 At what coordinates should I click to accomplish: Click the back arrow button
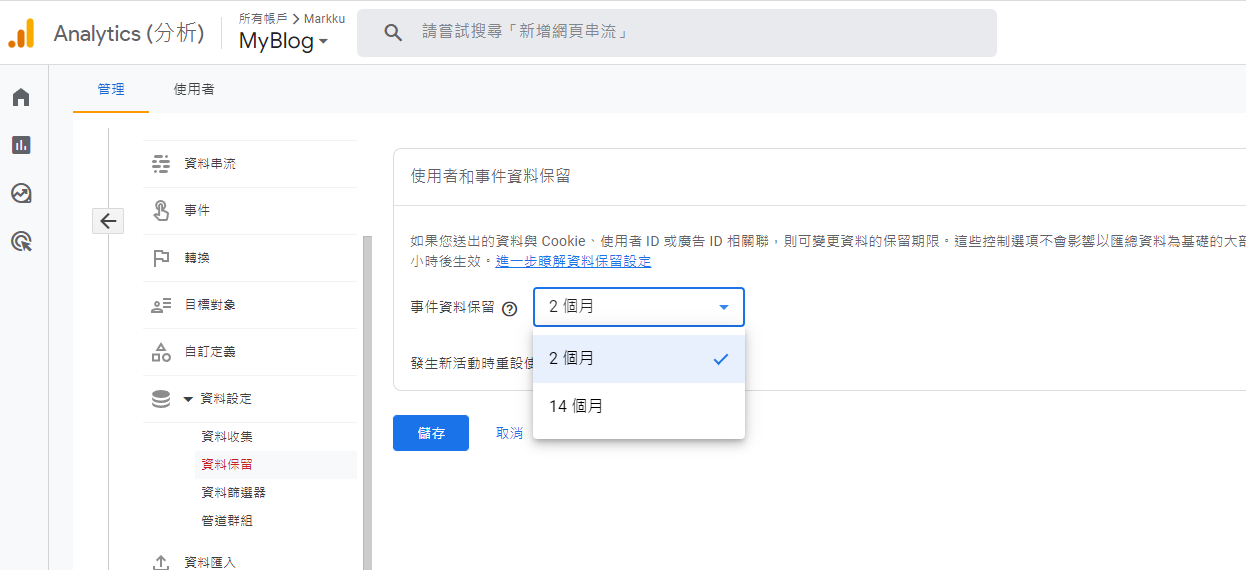[x=108, y=221]
